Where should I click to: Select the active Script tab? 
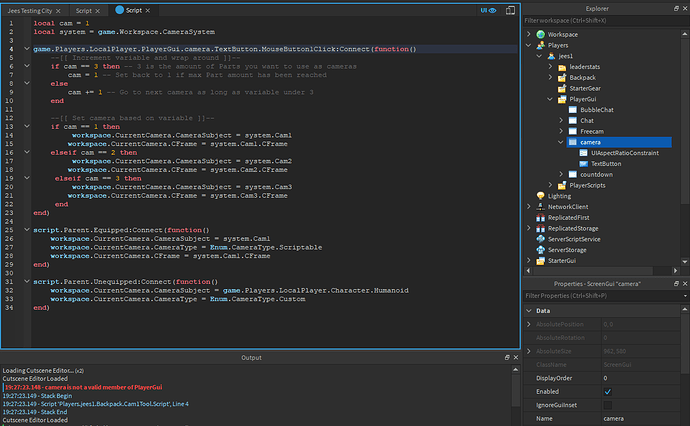[x=133, y=10]
